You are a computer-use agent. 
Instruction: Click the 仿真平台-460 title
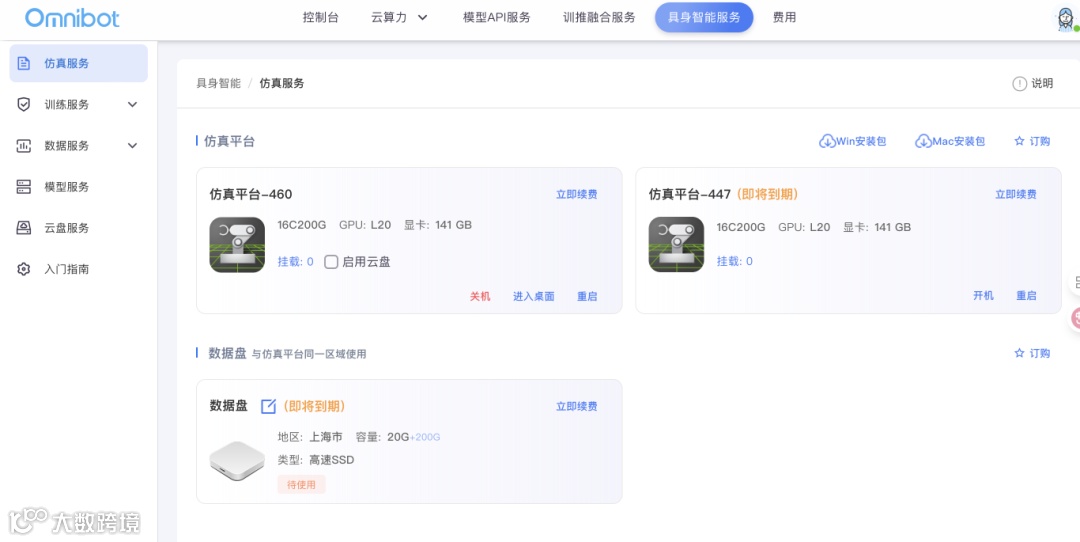click(251, 195)
